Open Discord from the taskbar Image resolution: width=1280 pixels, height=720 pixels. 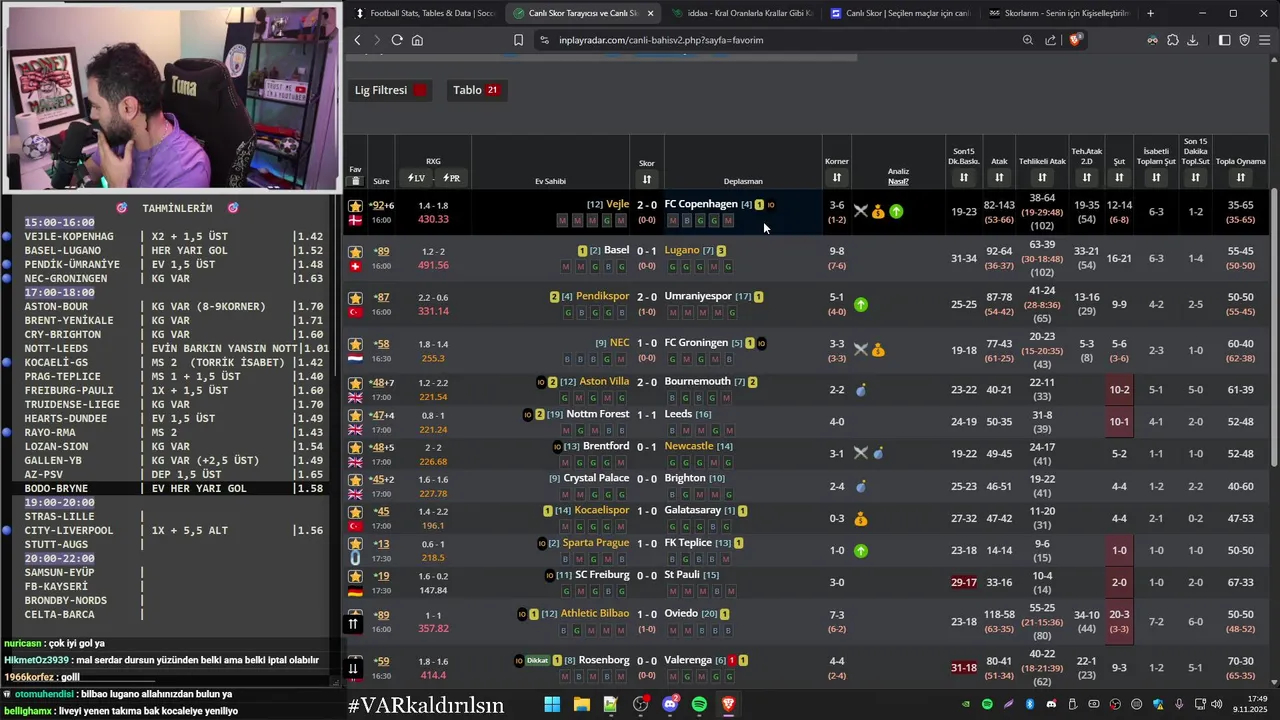670,704
